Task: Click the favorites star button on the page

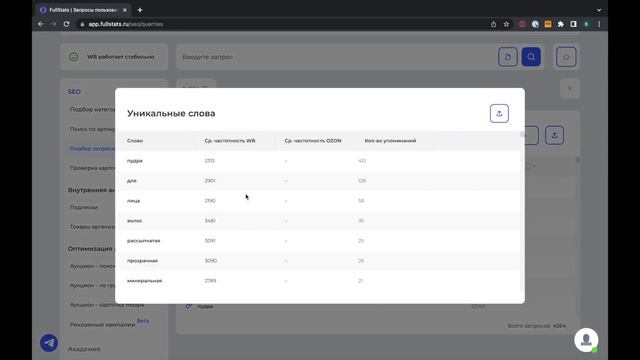Action: [x=566, y=57]
